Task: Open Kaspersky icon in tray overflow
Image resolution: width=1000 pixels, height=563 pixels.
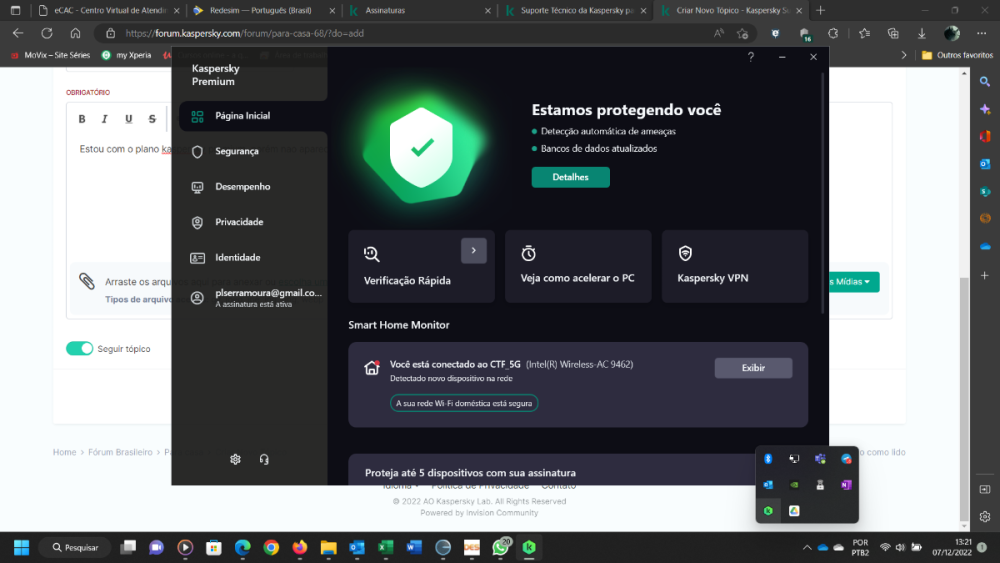Action: pos(768,511)
